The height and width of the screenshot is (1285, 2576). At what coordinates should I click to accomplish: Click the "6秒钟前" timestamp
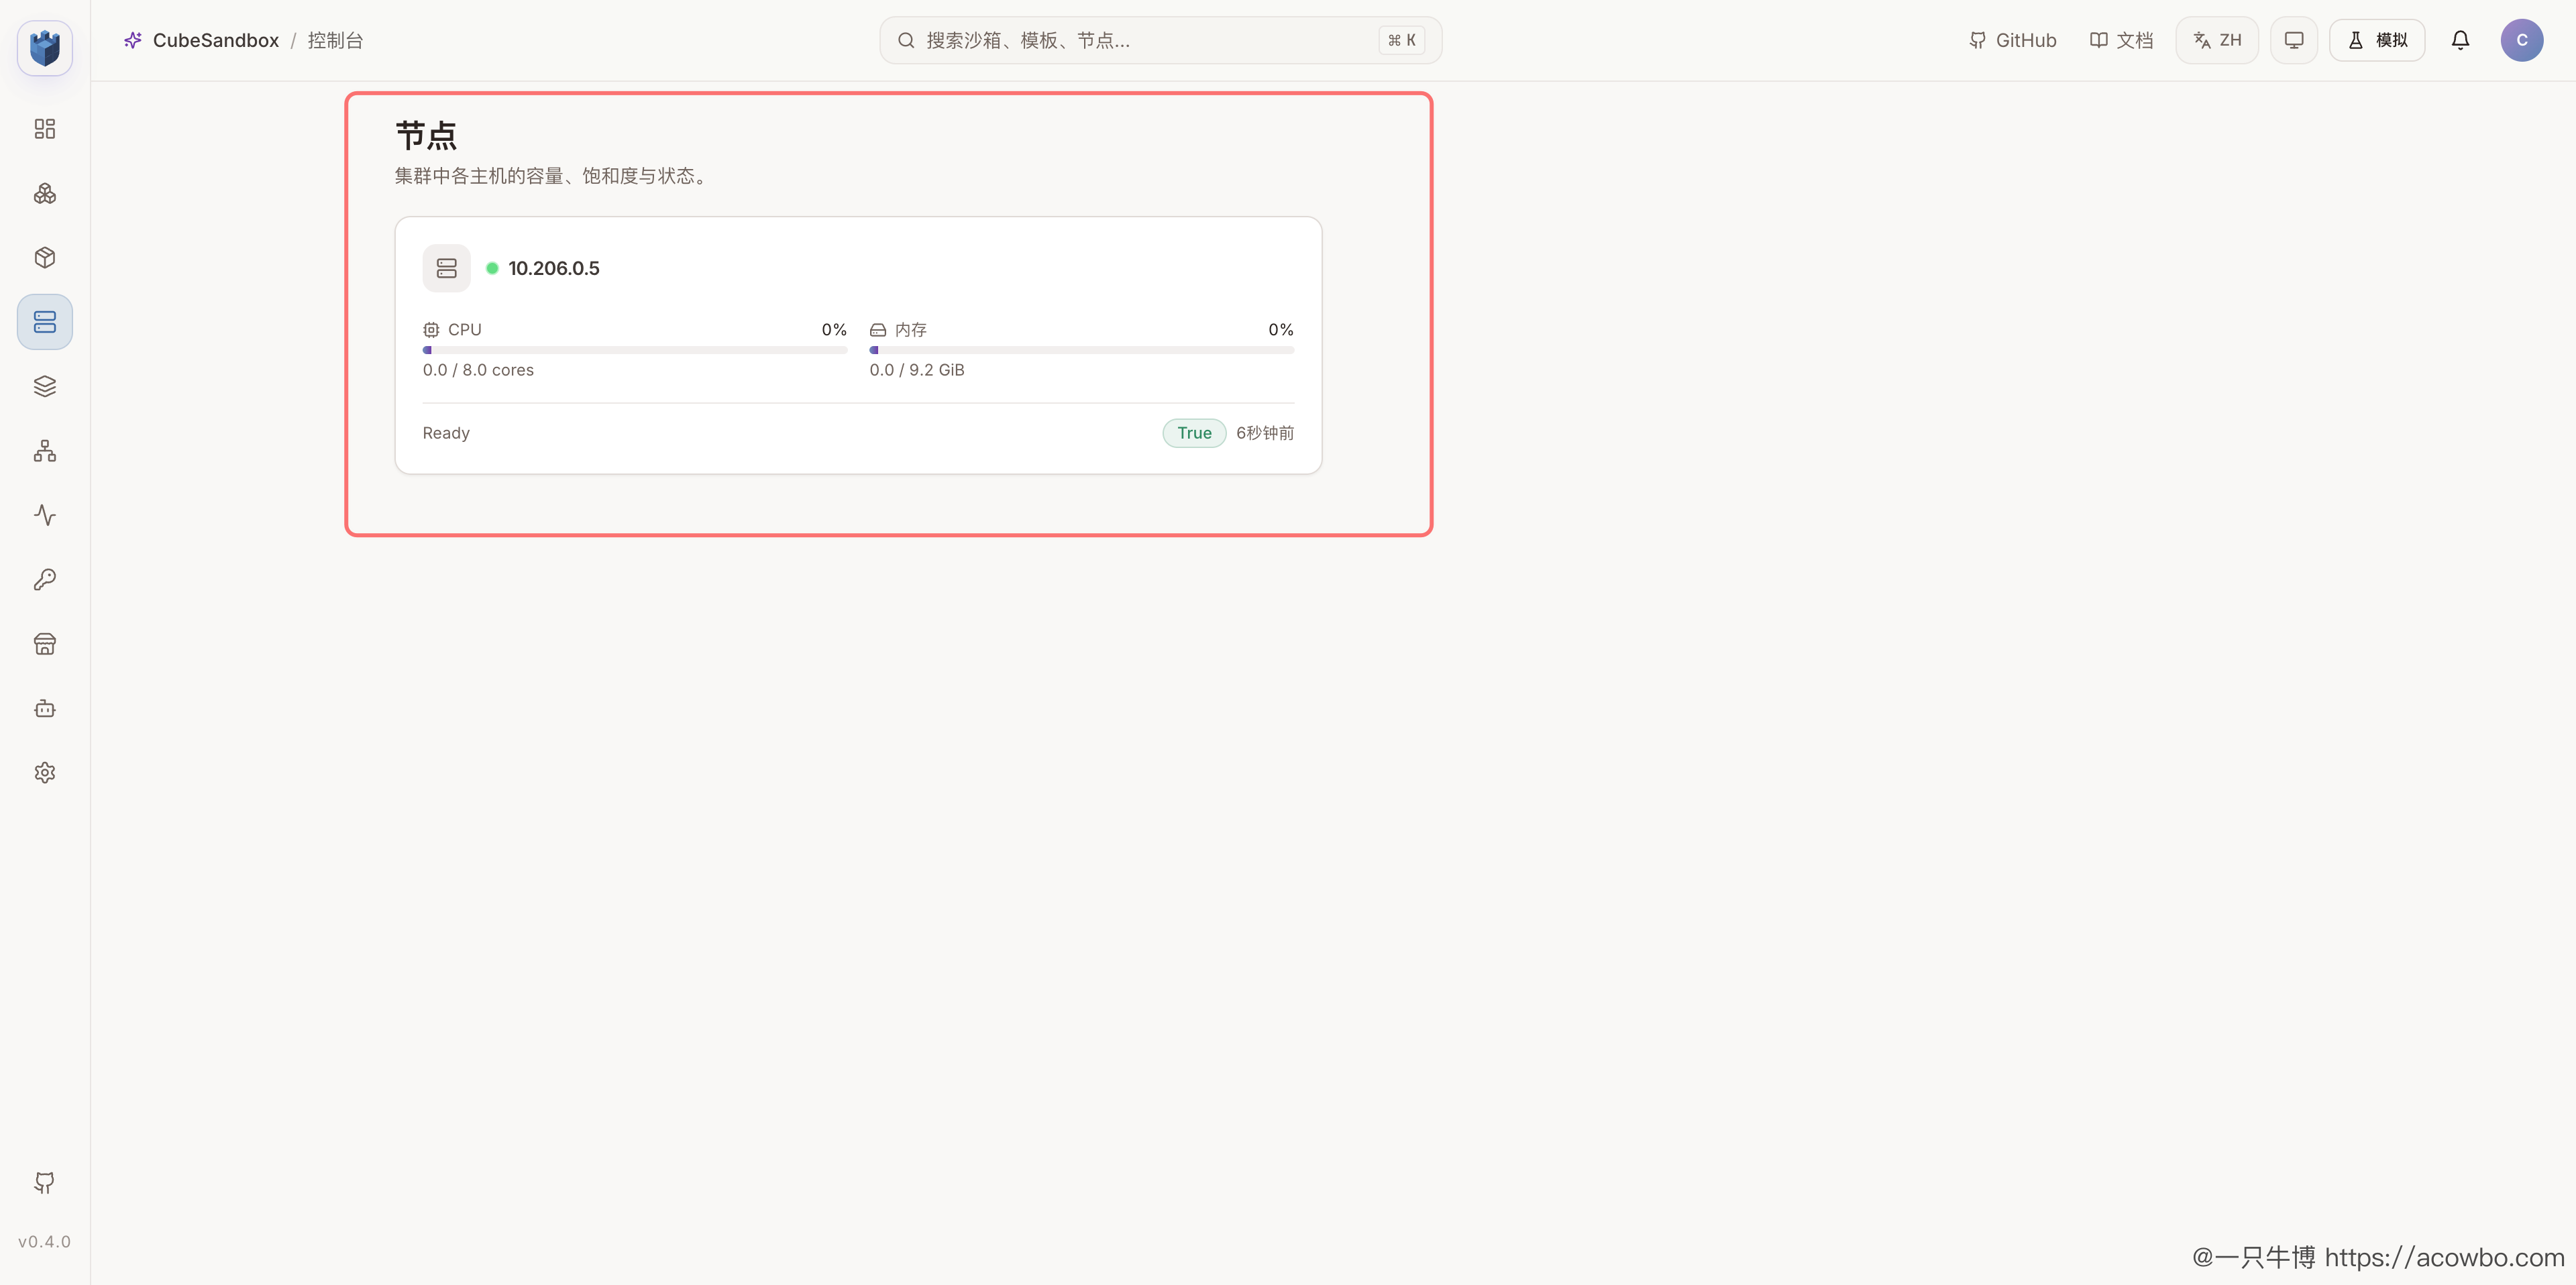pyautogui.click(x=1265, y=433)
